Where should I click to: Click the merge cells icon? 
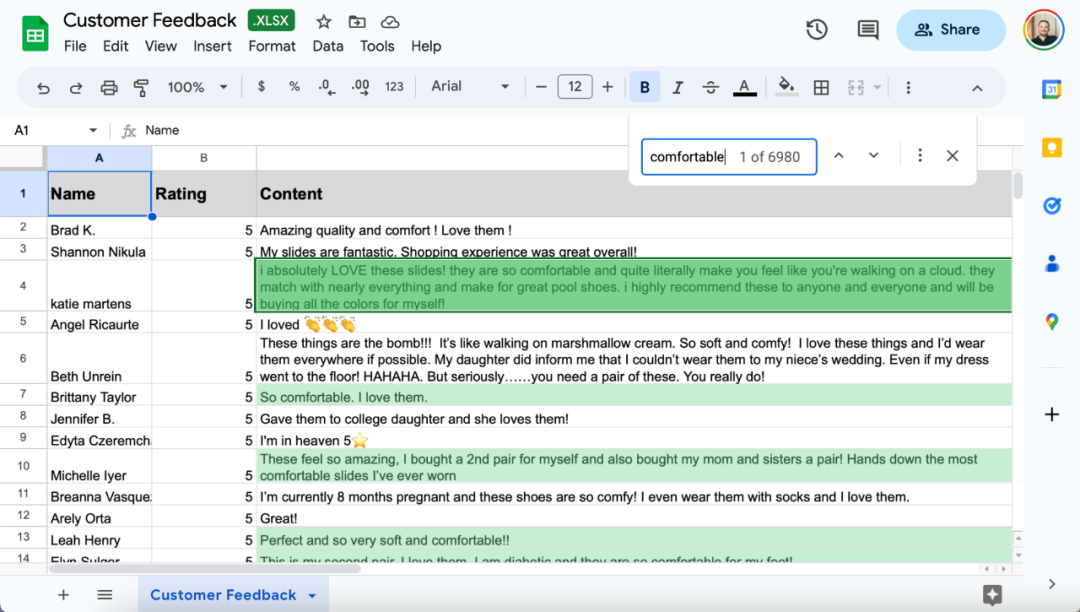(x=856, y=87)
